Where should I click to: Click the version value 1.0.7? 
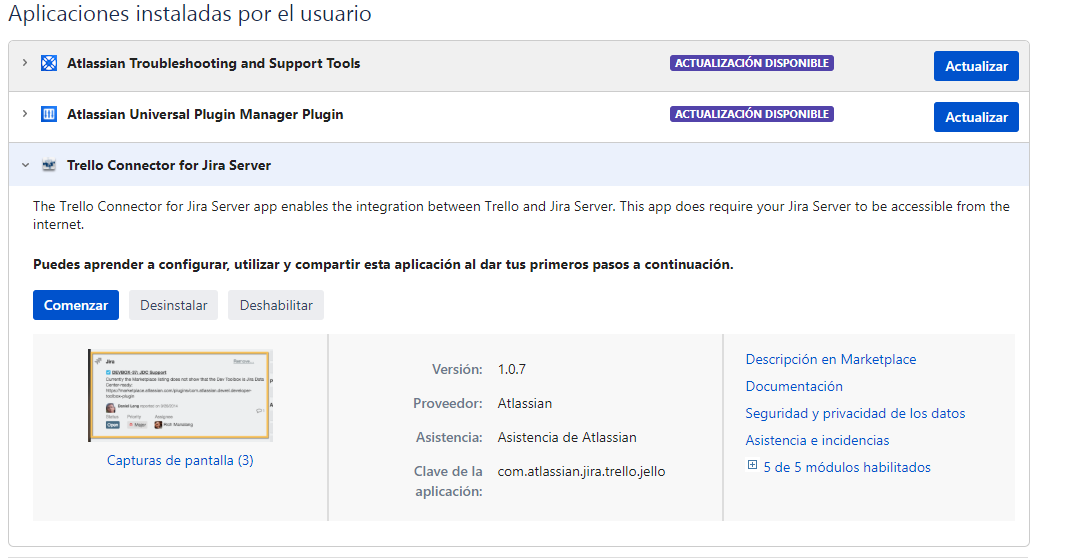(511, 369)
